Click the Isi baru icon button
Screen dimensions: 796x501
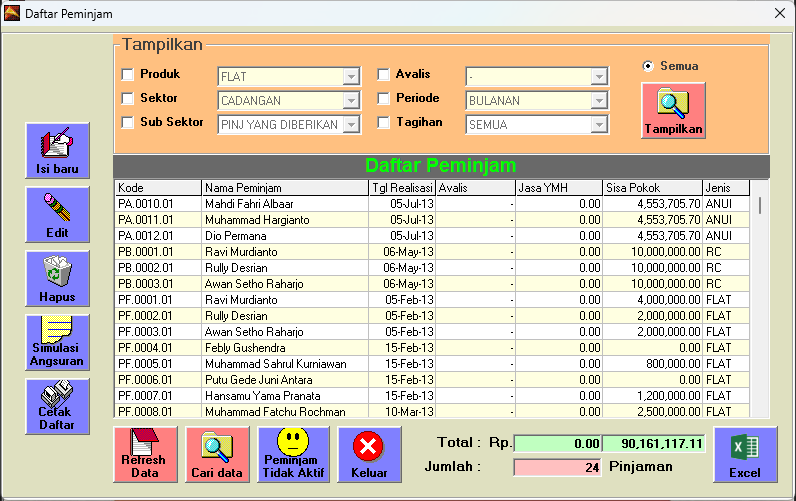tap(57, 150)
